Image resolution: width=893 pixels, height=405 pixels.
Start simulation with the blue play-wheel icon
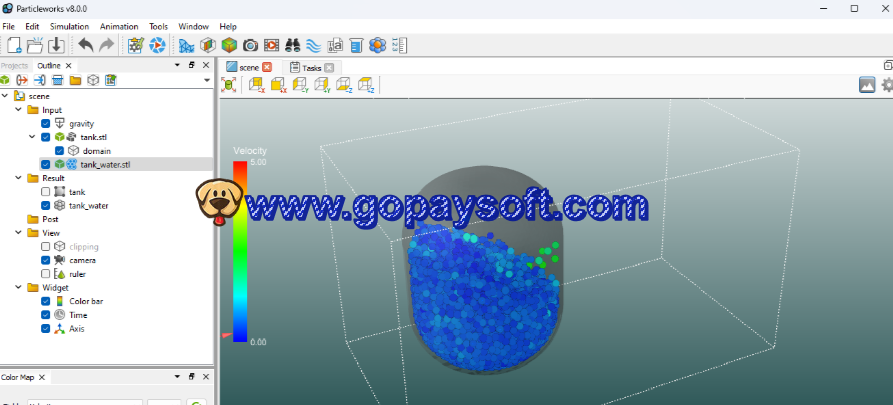tap(157, 45)
